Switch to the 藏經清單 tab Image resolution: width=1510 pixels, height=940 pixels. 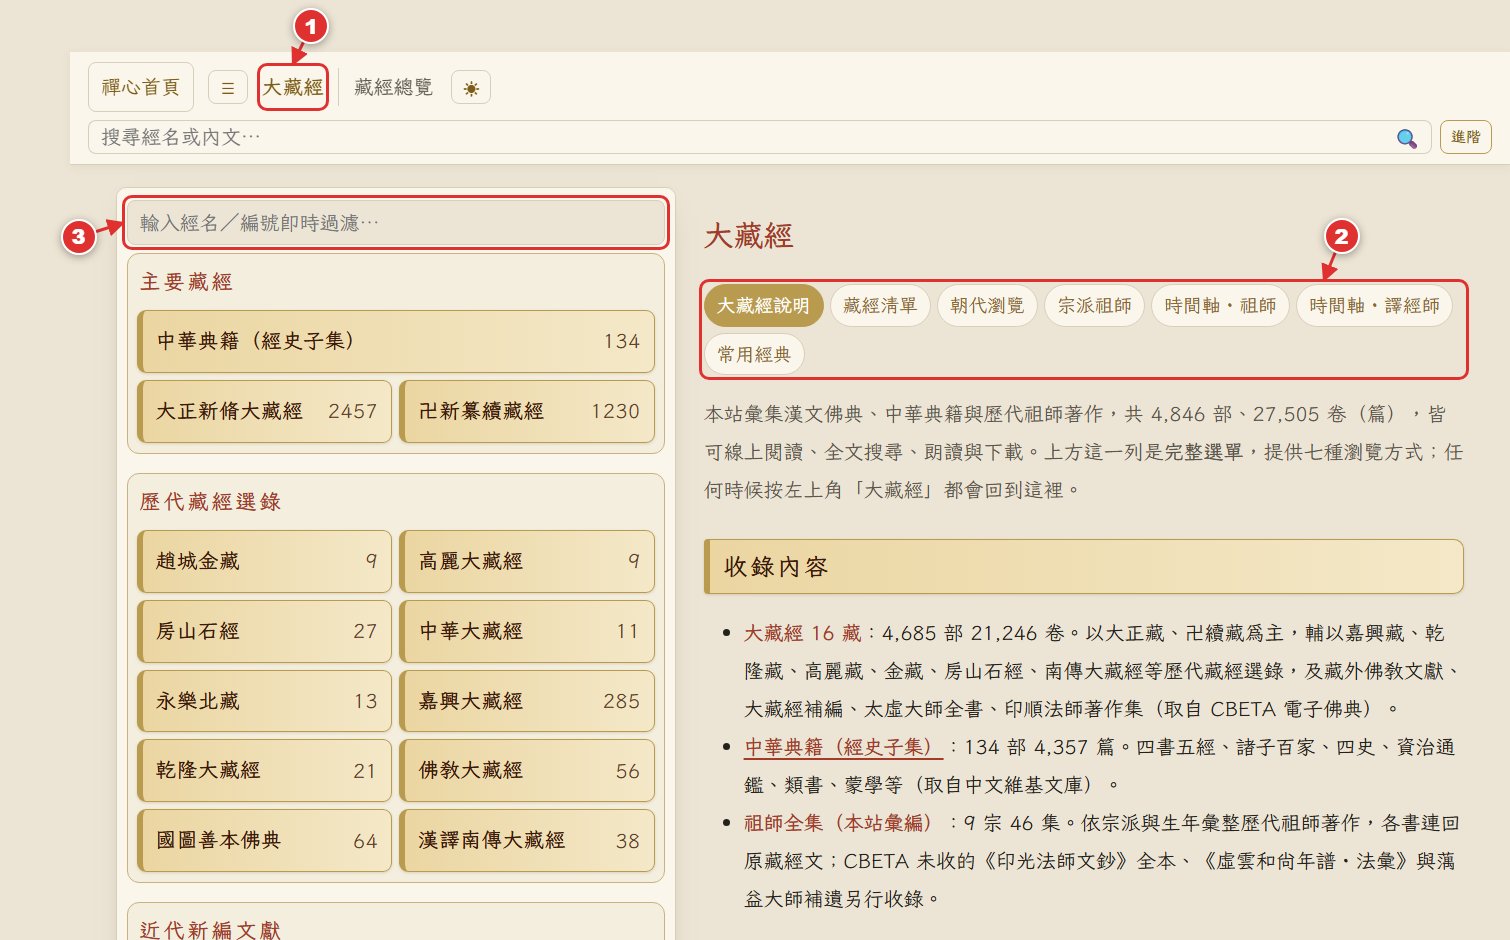[880, 305]
